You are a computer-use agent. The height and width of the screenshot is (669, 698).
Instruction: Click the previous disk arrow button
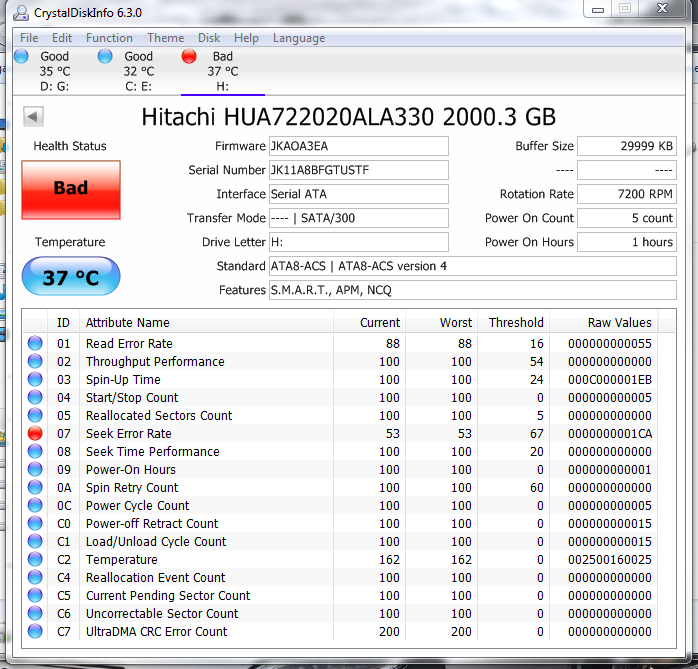33,117
